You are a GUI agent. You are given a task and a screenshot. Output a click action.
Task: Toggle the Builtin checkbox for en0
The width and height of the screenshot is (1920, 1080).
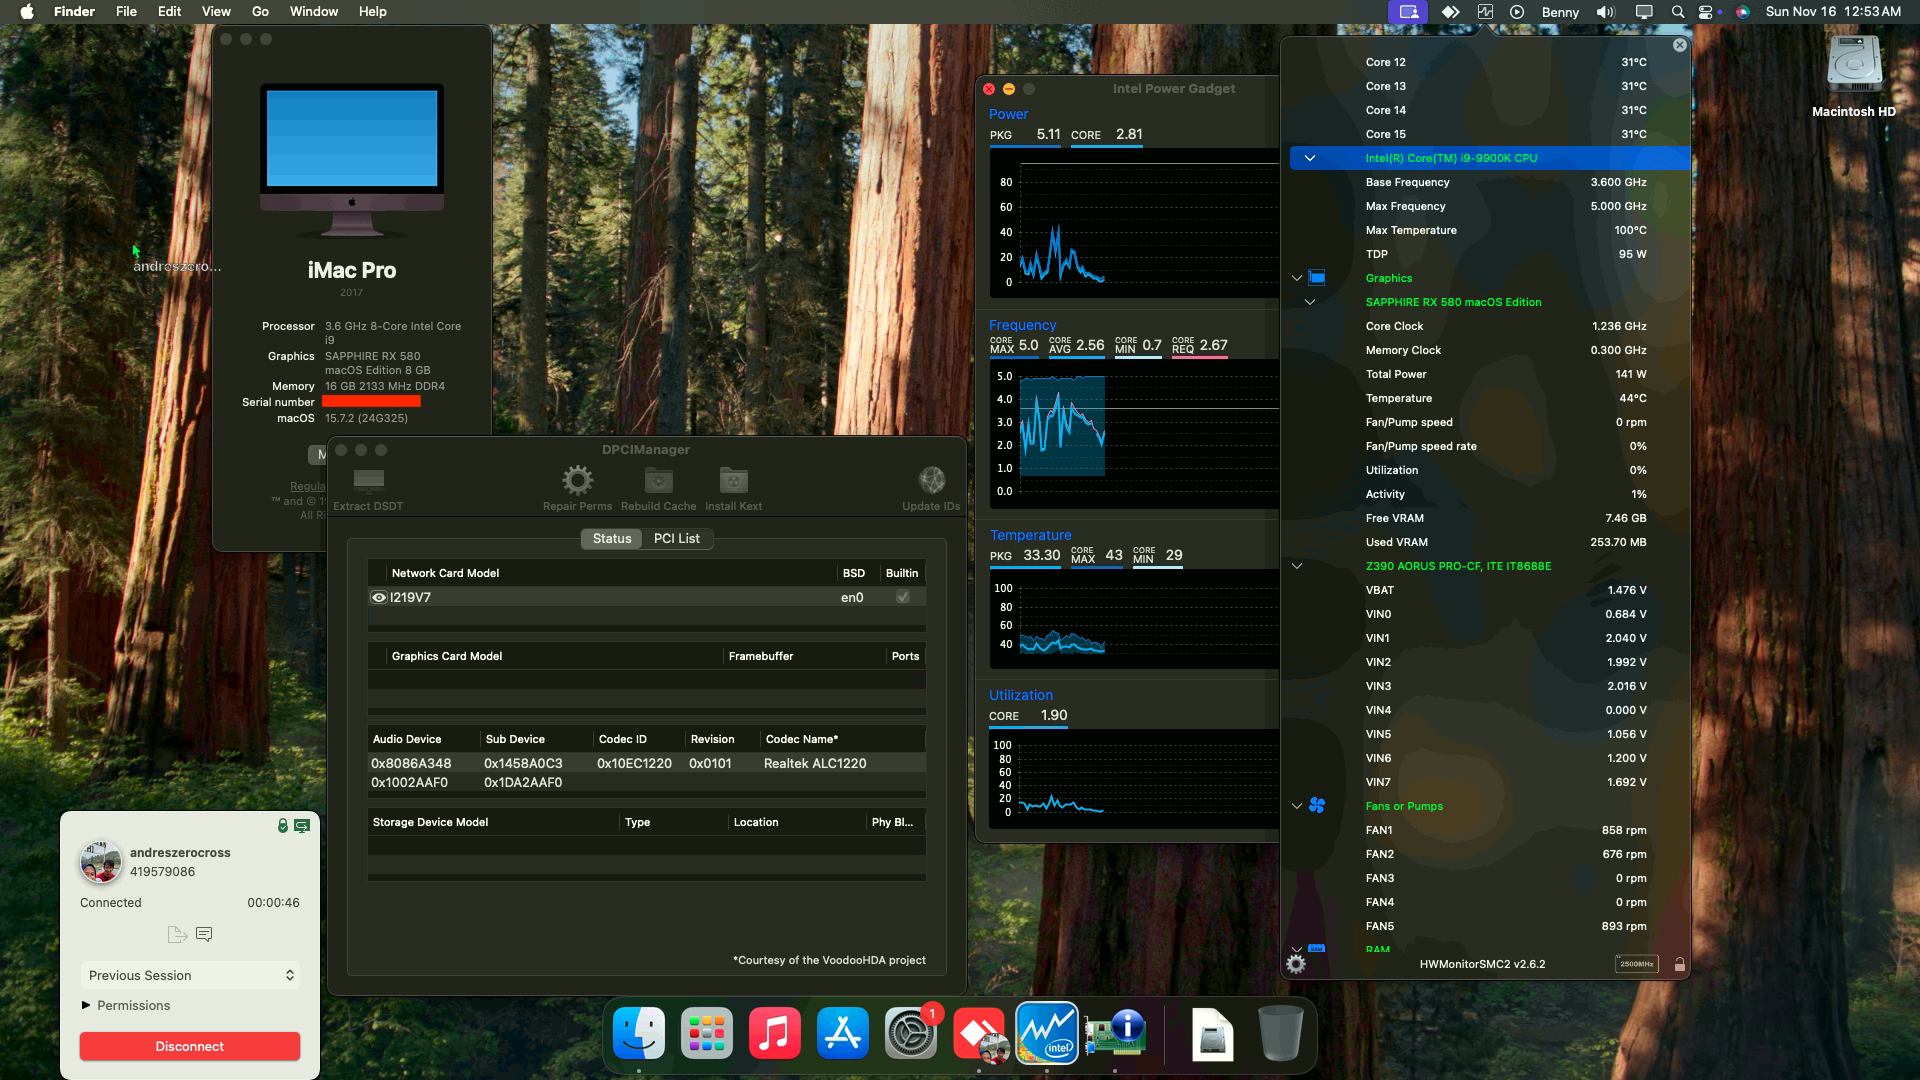coord(901,597)
